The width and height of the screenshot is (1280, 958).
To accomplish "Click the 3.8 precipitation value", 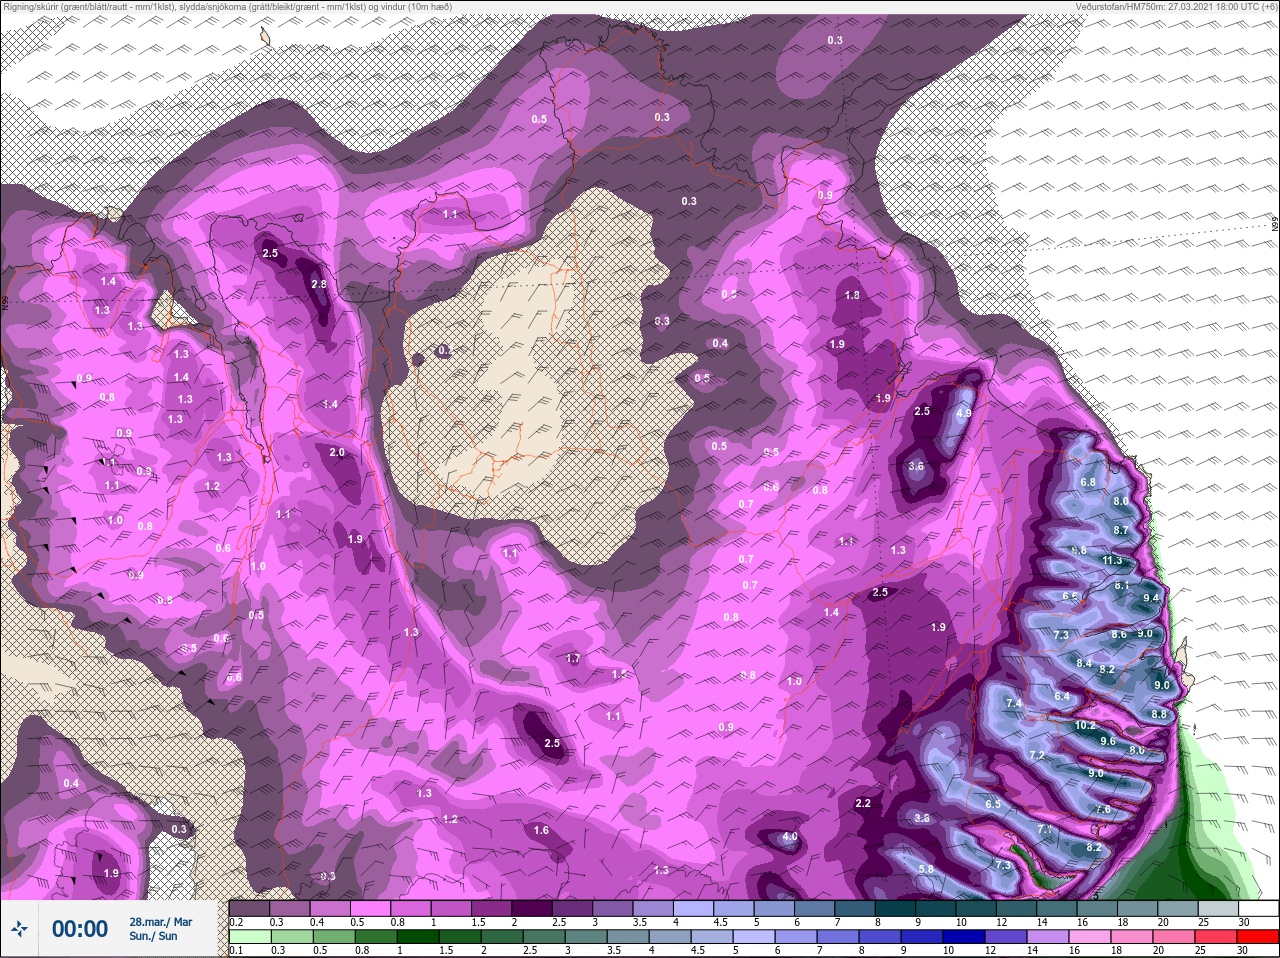I will (922, 818).
